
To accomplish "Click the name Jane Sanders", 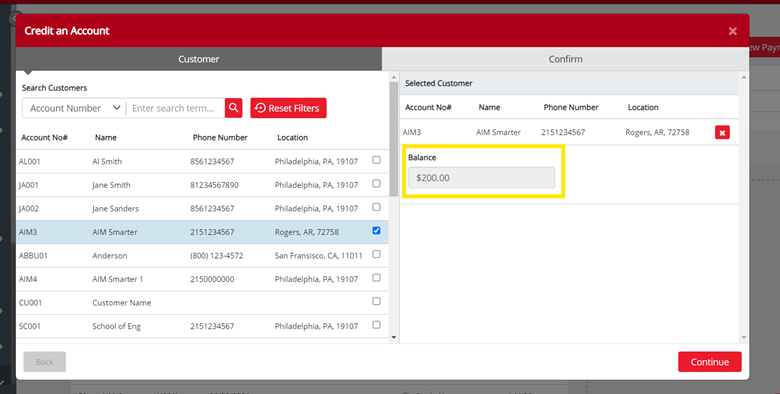I will 115,208.
